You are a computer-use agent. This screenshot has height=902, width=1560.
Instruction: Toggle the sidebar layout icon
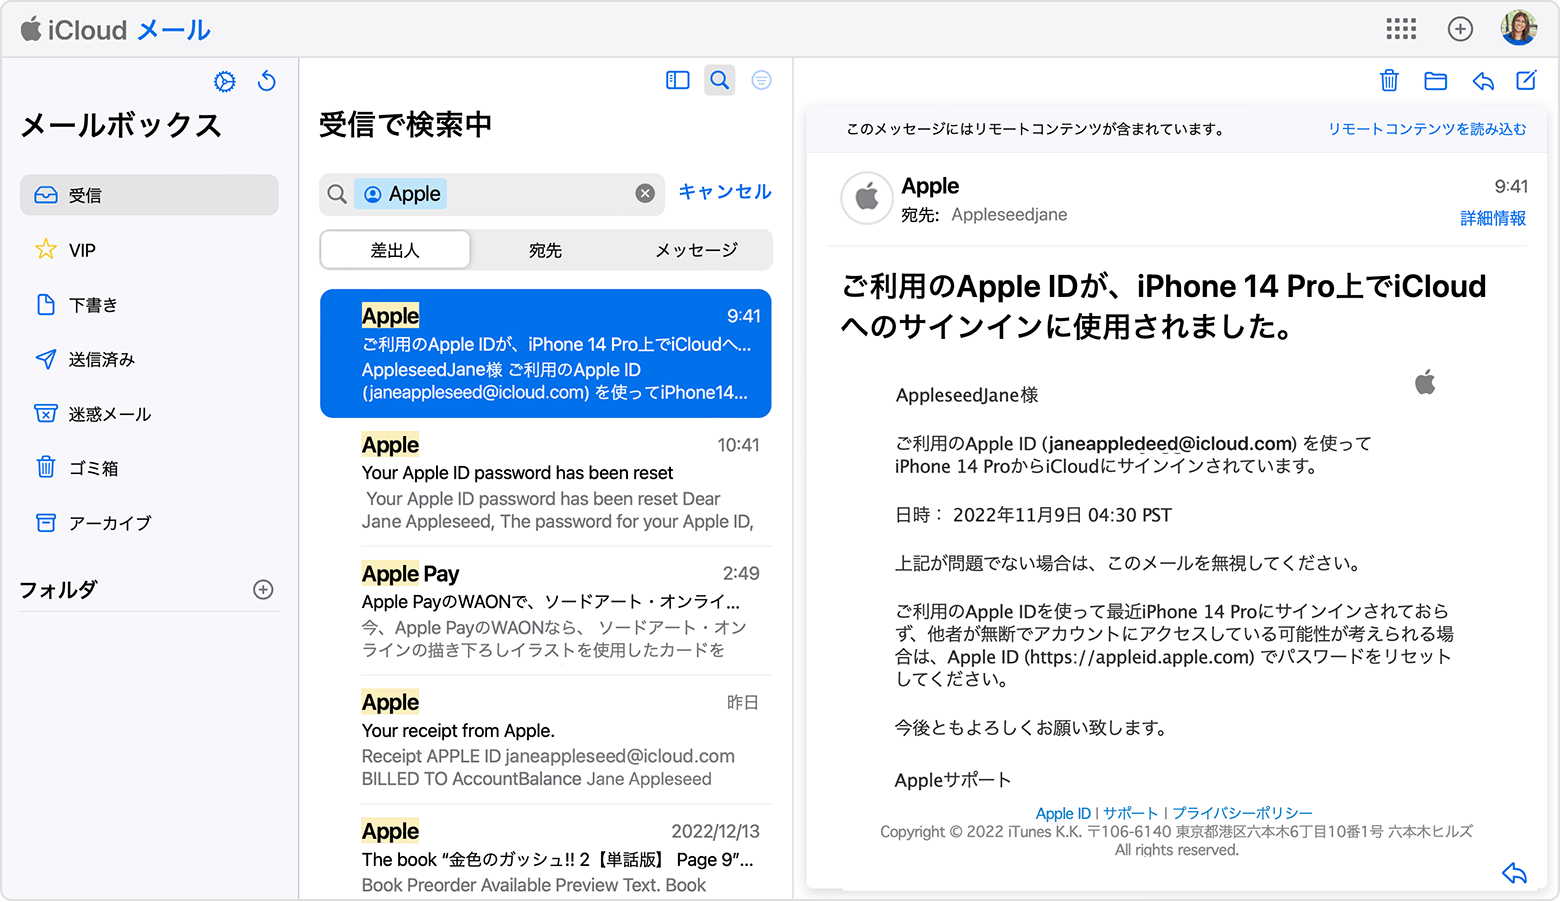coord(678,80)
